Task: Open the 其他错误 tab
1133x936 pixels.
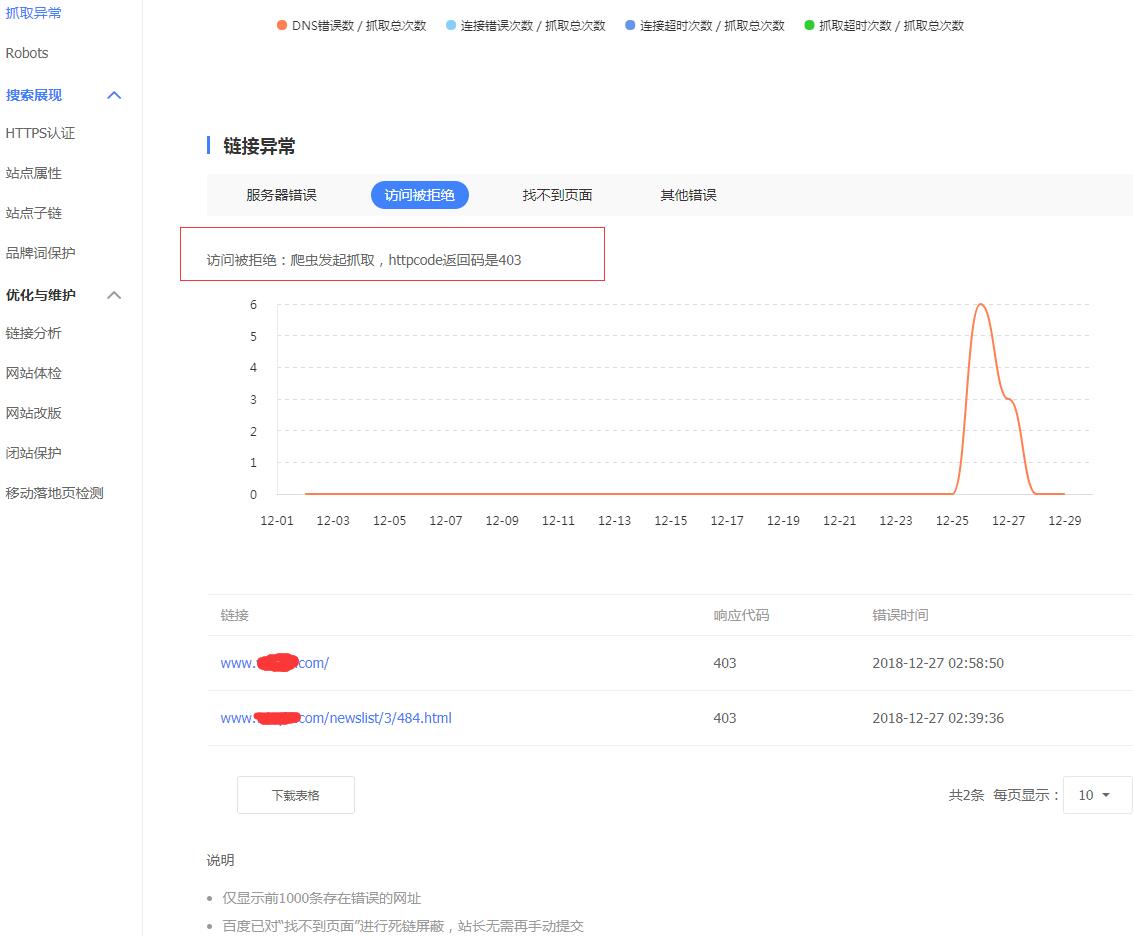Action: 688,195
